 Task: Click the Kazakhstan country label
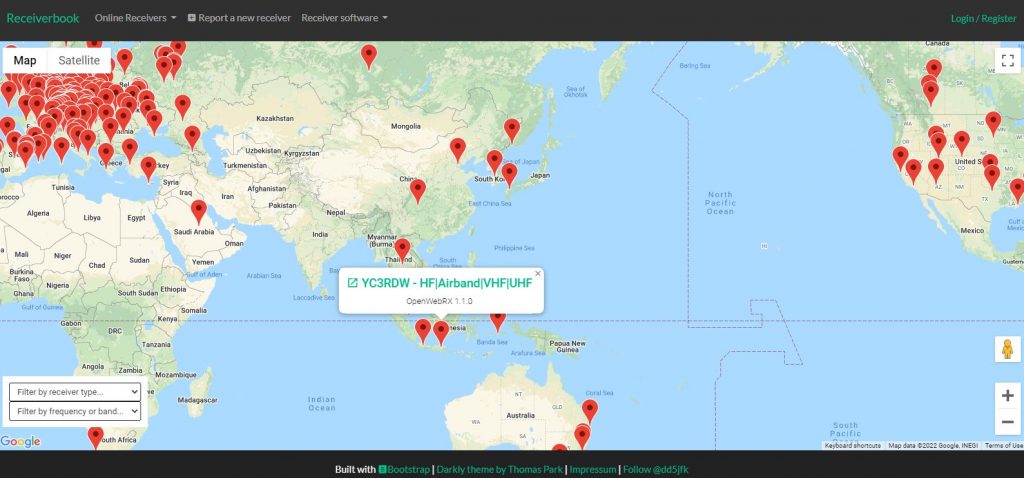click(x=275, y=119)
